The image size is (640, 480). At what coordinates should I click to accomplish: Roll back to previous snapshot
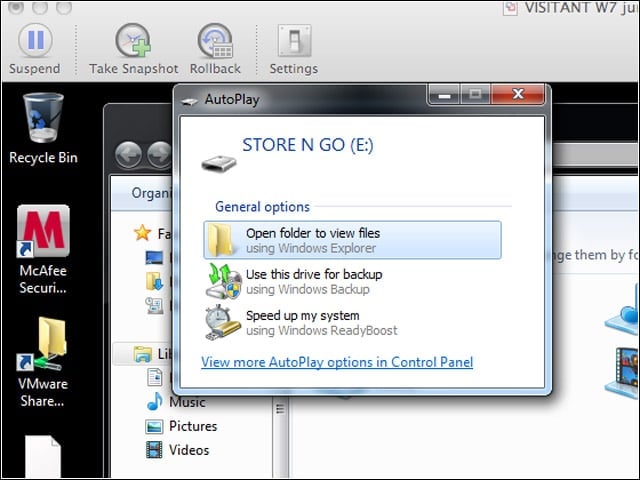215,49
